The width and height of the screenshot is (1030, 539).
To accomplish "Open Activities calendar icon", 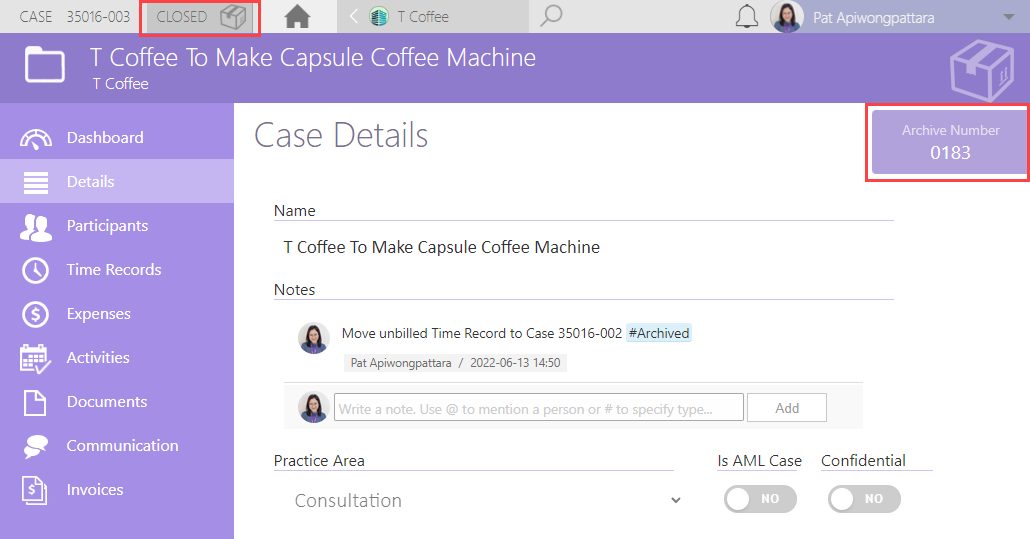I will pyautogui.click(x=35, y=358).
